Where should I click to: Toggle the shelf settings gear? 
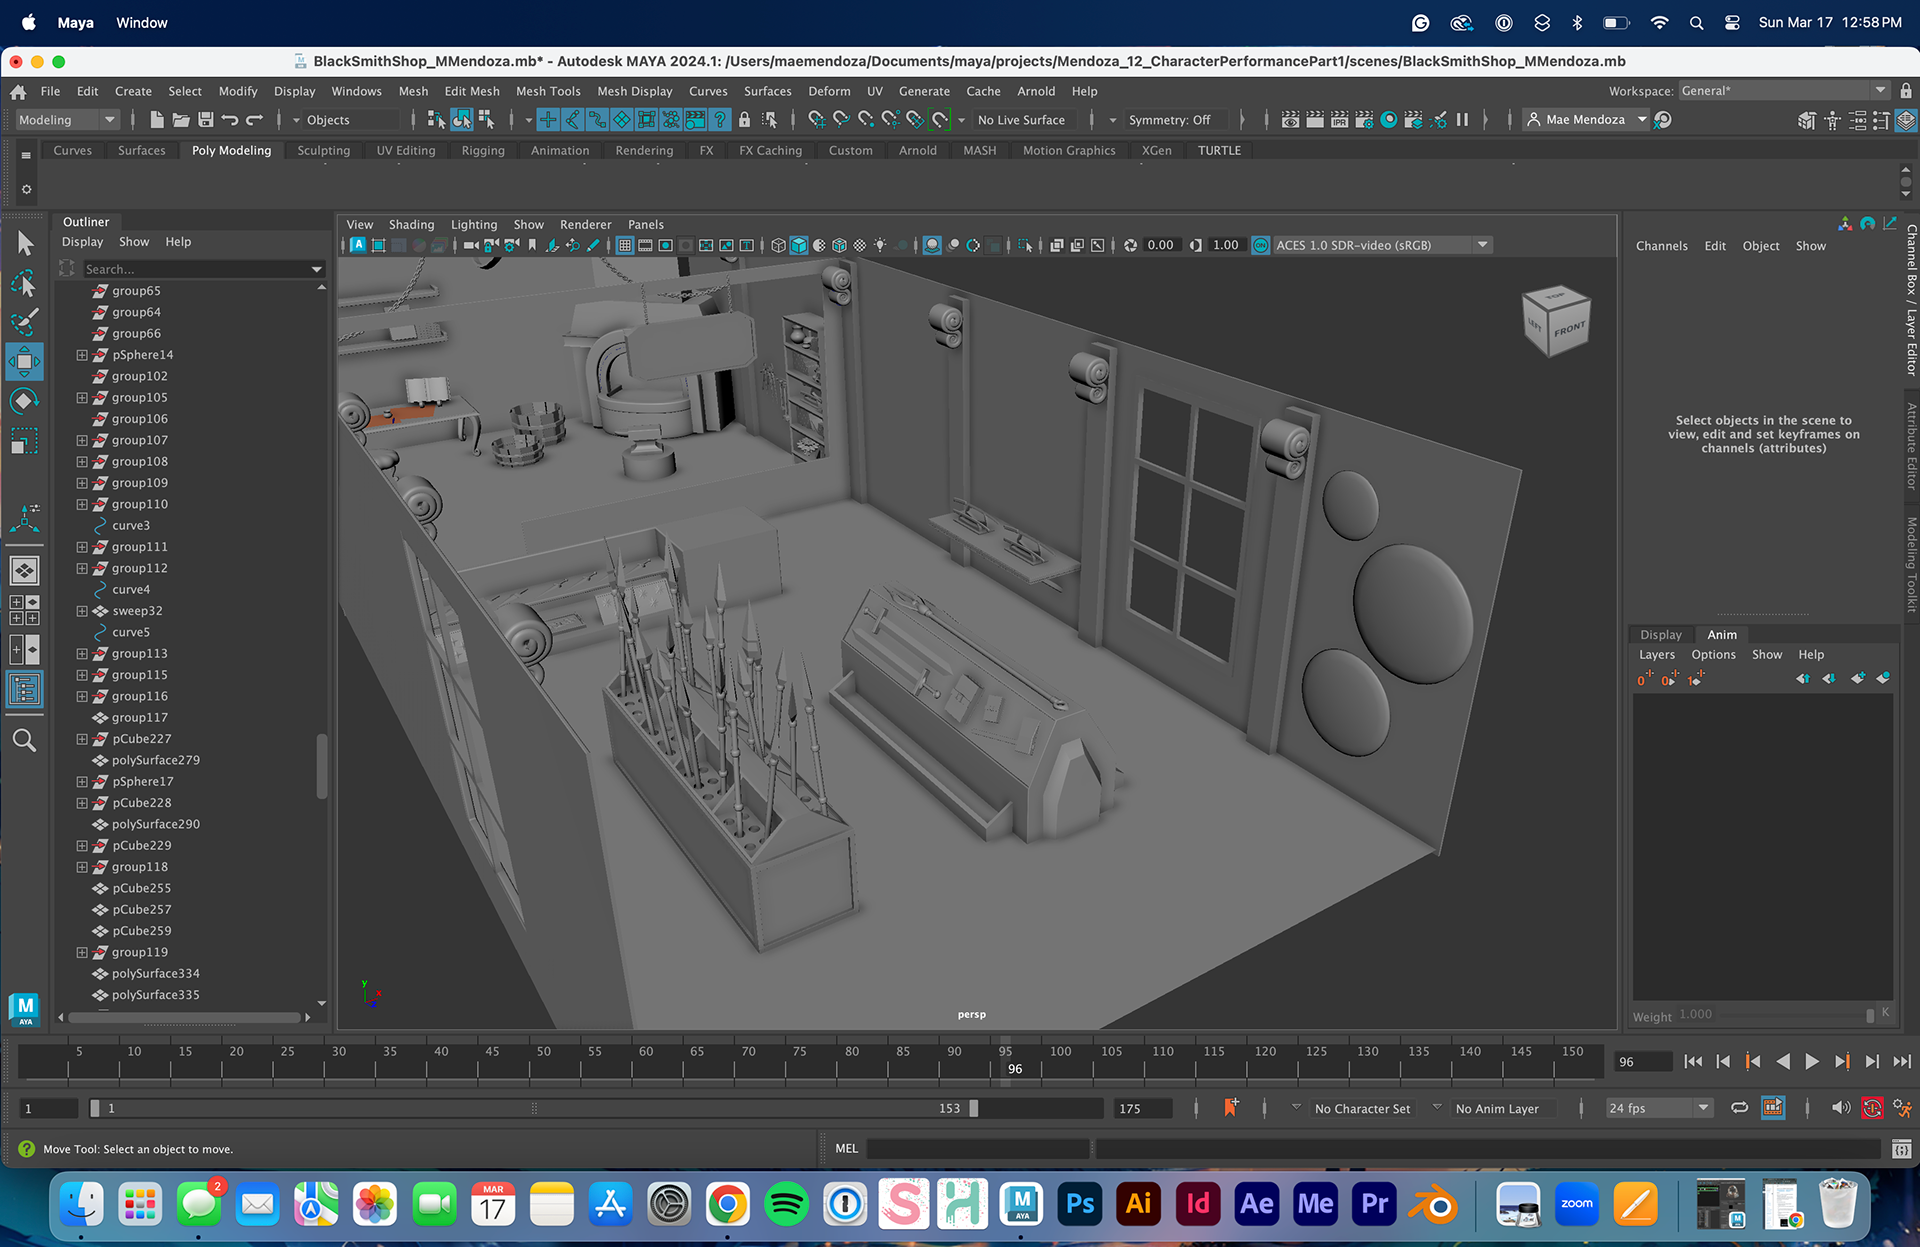[27, 189]
